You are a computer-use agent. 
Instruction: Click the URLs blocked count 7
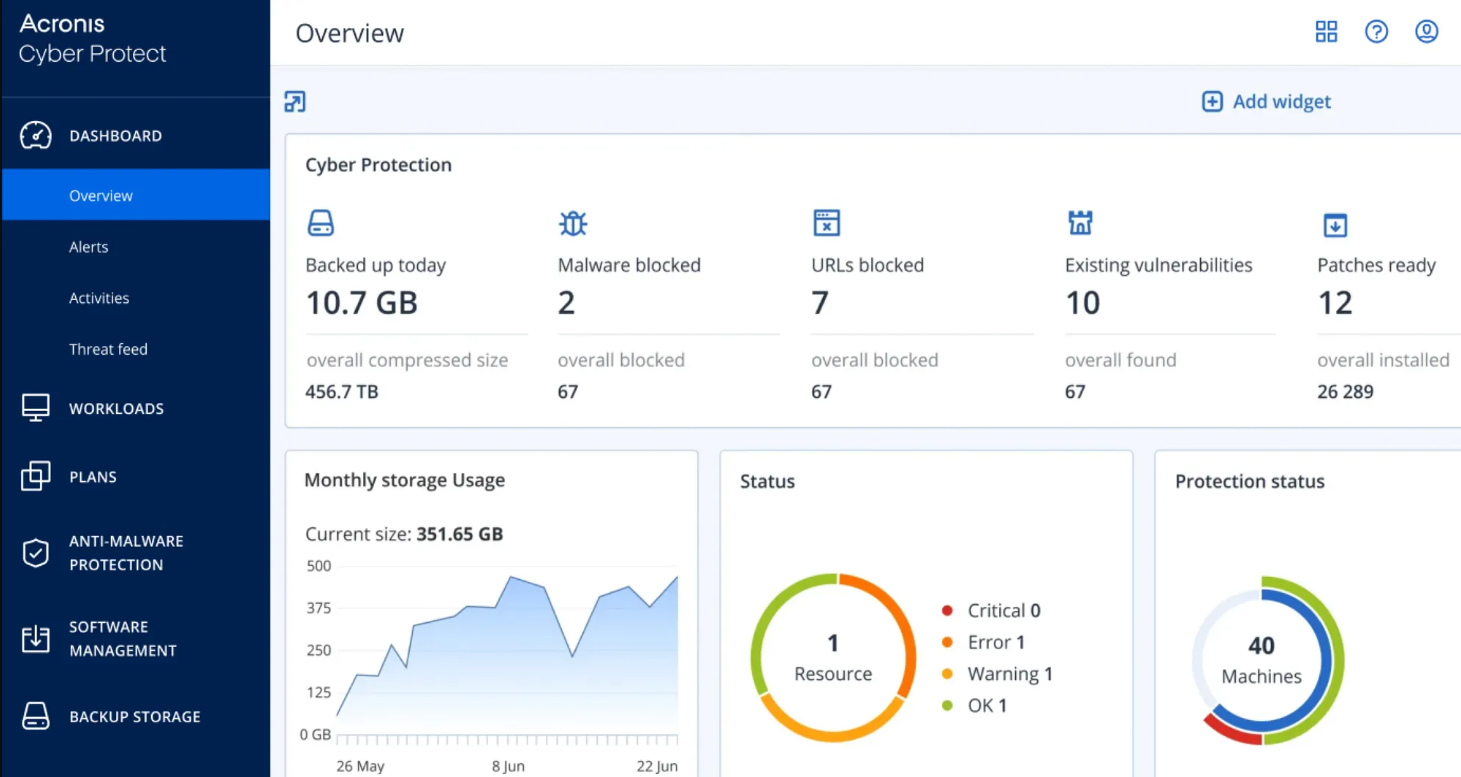pos(820,302)
